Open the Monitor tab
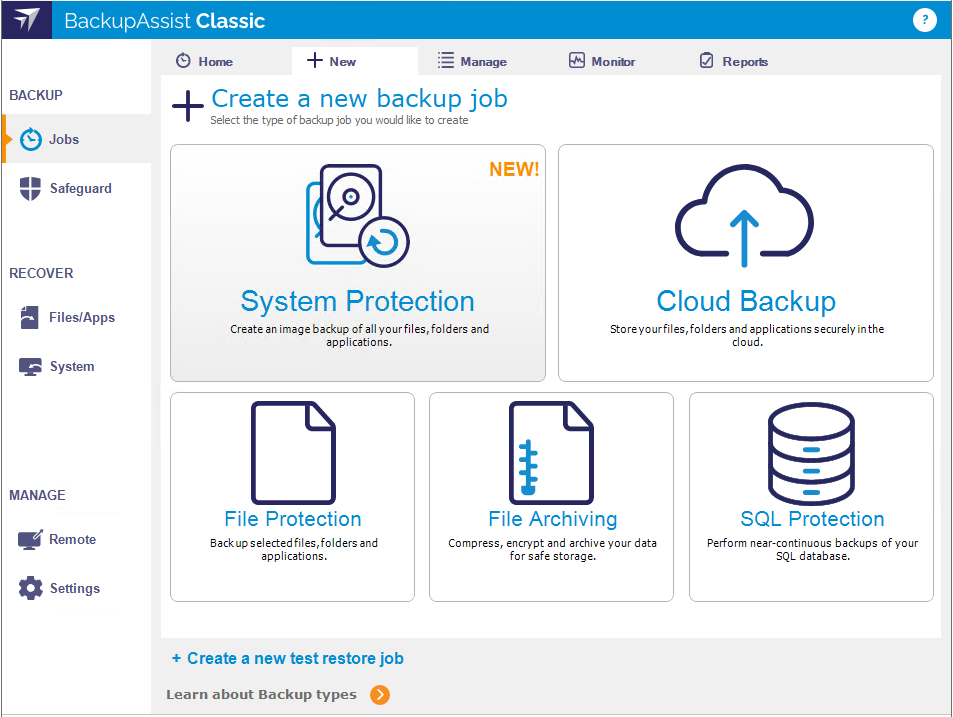The width and height of the screenshot is (953, 717). pos(601,62)
